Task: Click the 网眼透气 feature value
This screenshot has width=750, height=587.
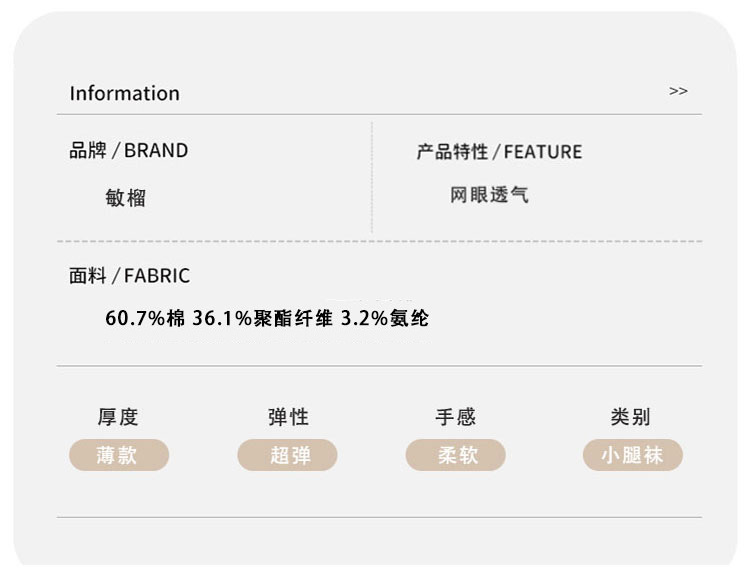Action: pos(489,195)
